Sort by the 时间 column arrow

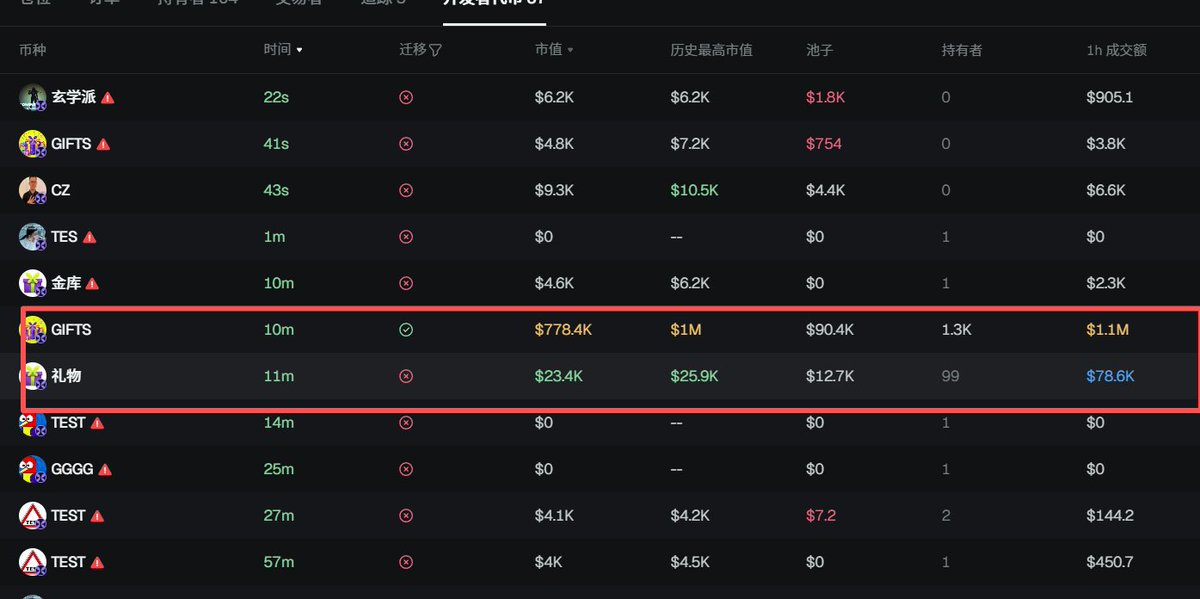click(x=299, y=50)
